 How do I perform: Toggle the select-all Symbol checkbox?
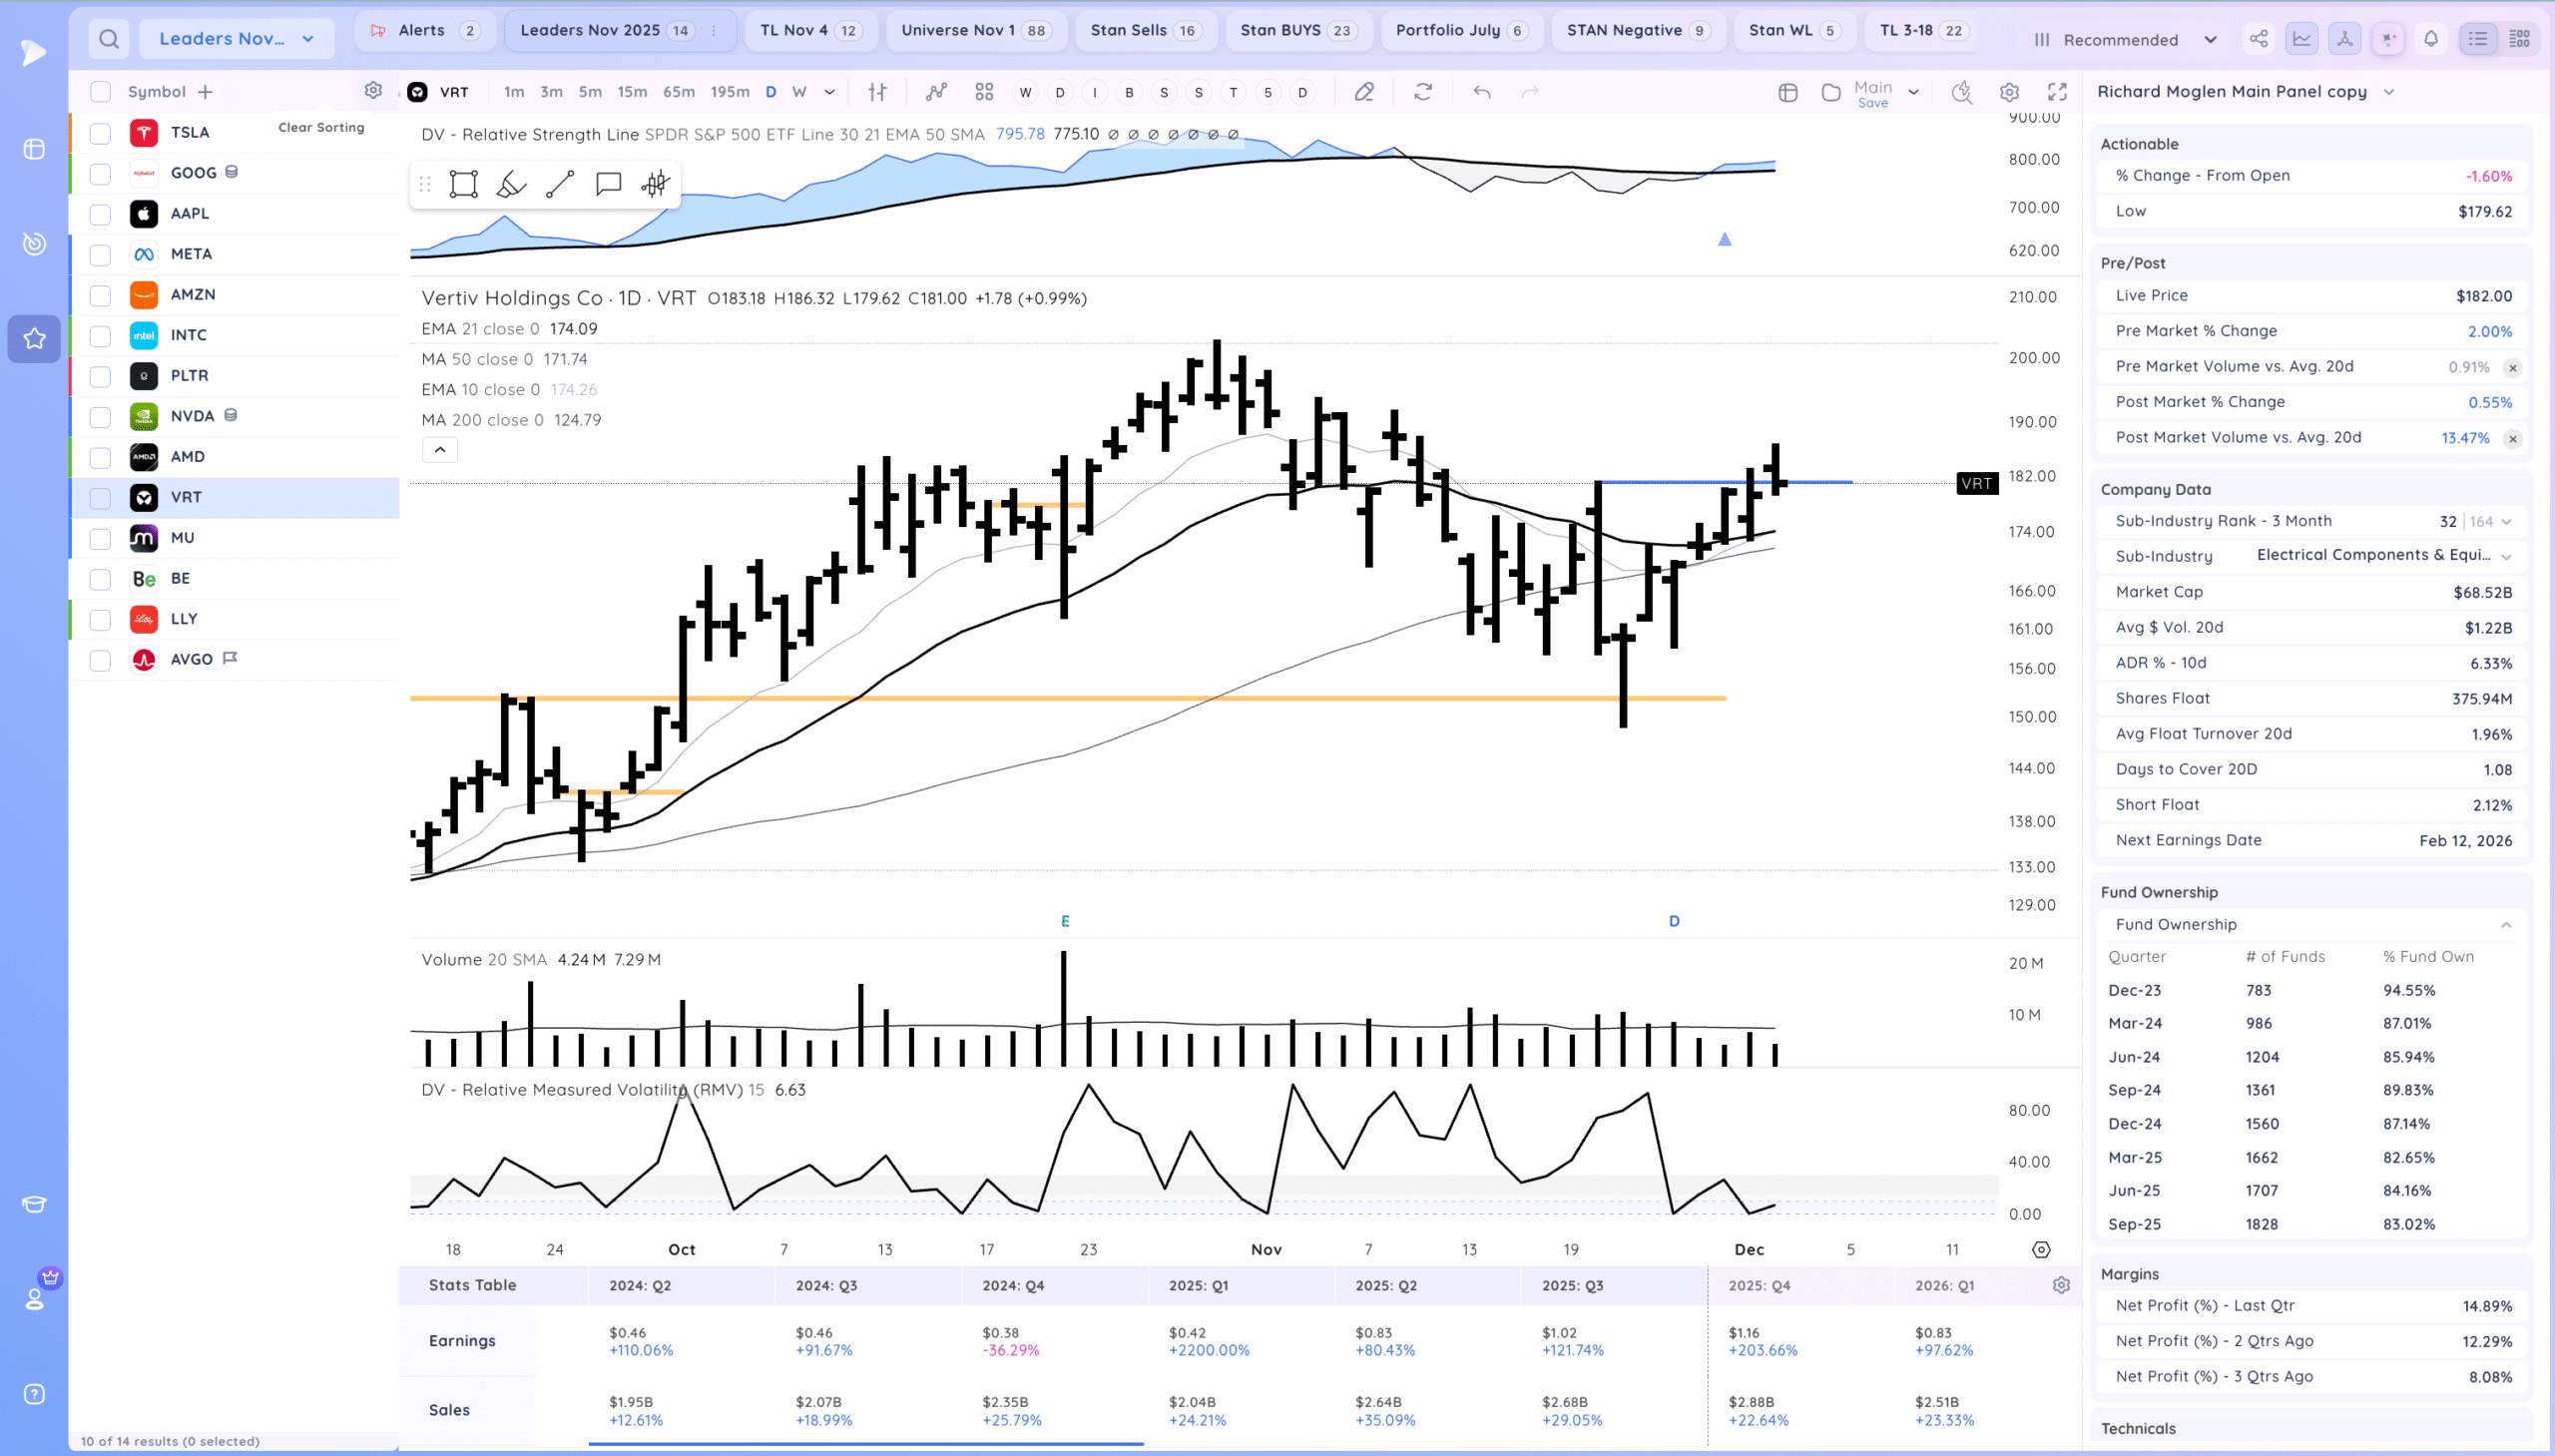point(100,92)
